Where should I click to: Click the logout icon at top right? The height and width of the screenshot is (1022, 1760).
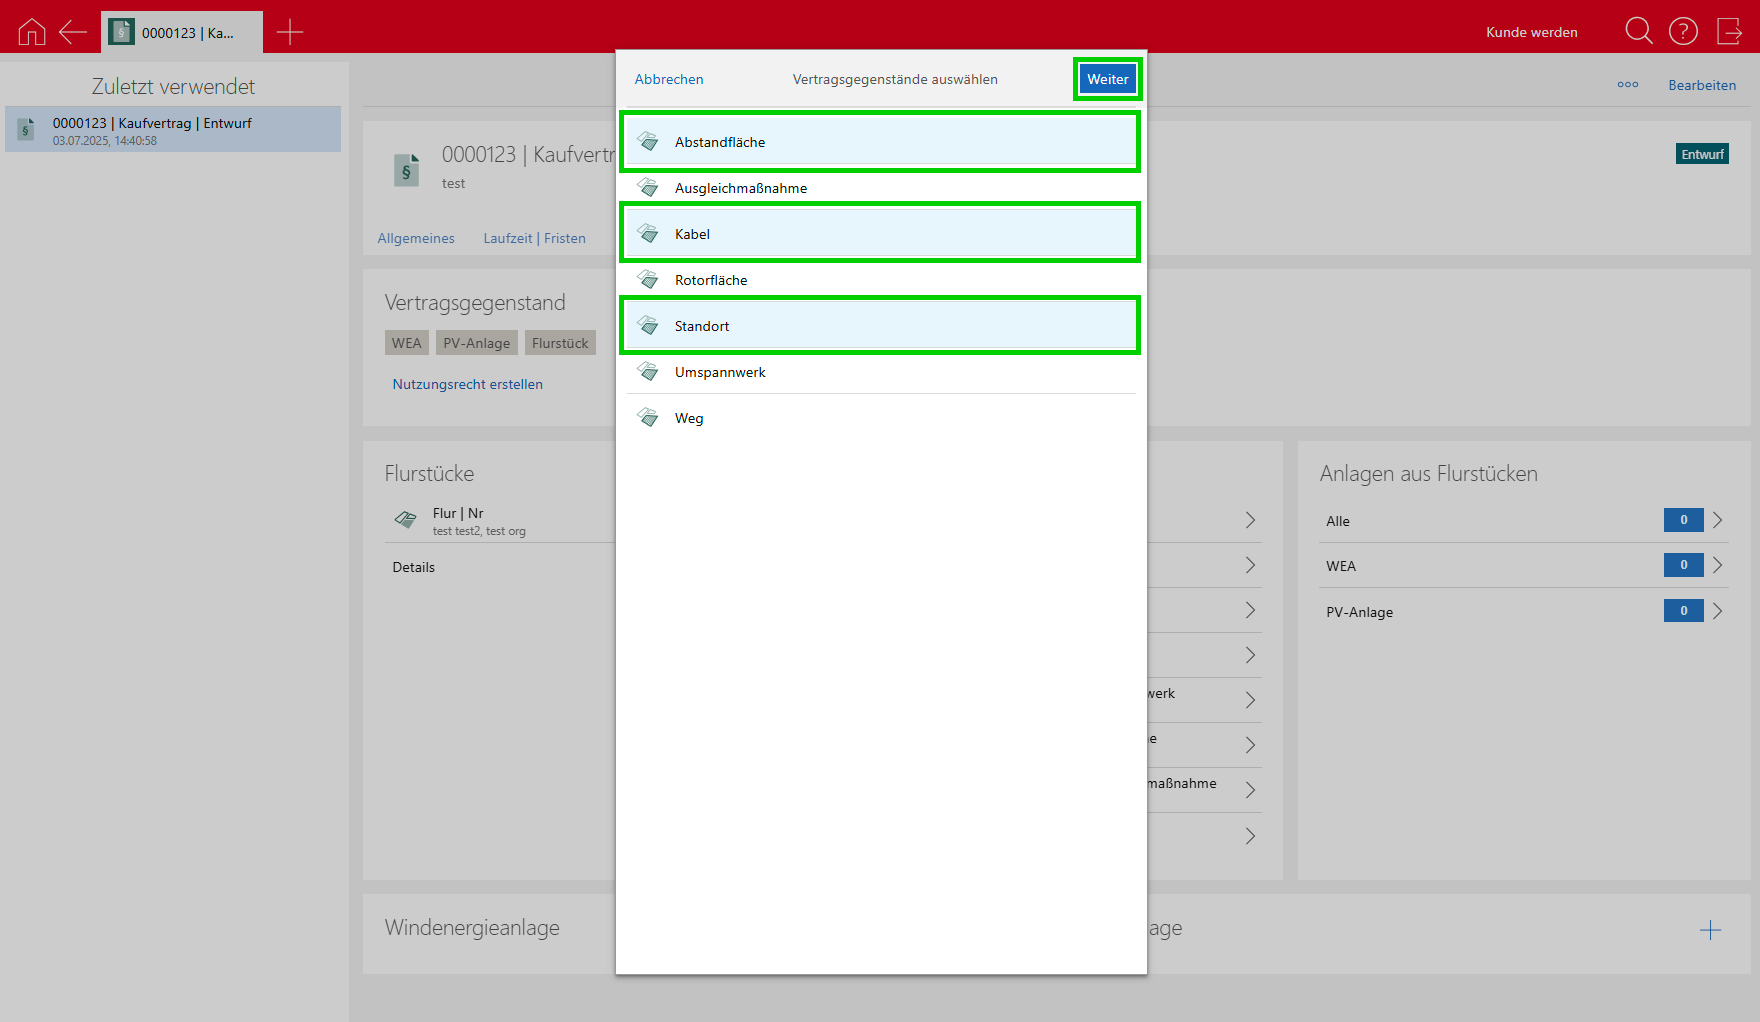1729,32
